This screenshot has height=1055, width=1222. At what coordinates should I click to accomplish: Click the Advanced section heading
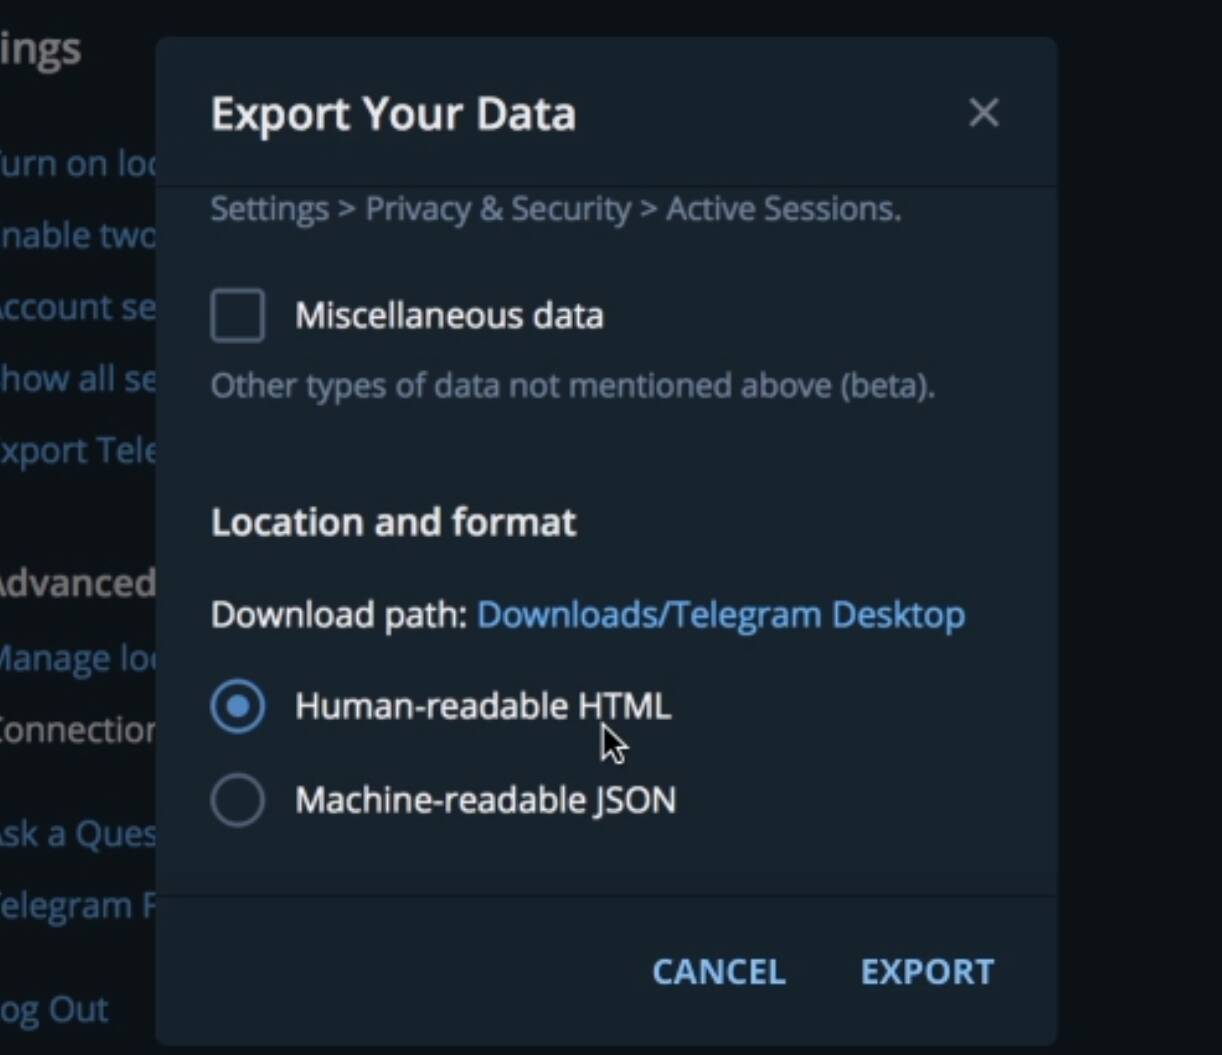pyautogui.click(x=77, y=582)
